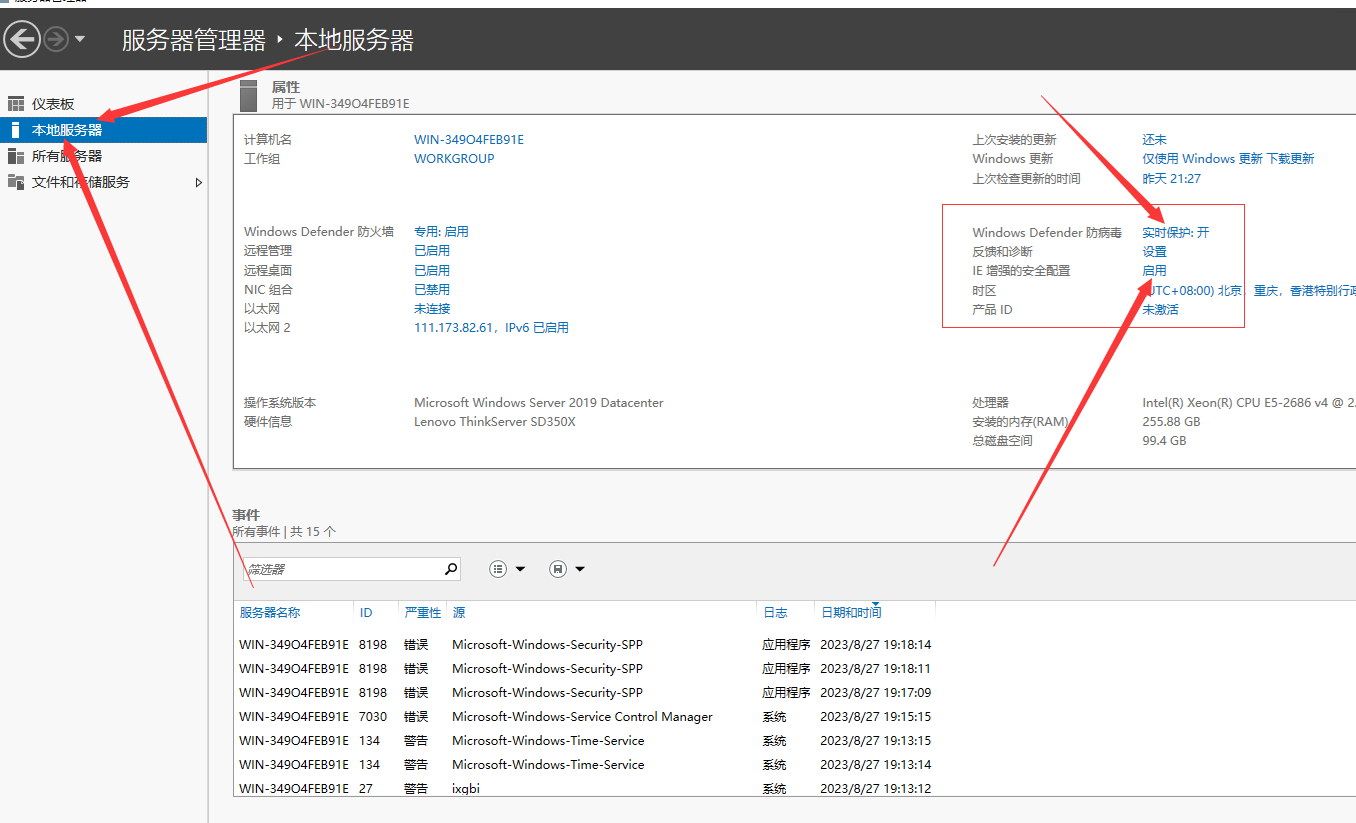Open the navigation history dropdown arrow
The width and height of the screenshot is (1356, 823).
pyautogui.click(x=80, y=39)
